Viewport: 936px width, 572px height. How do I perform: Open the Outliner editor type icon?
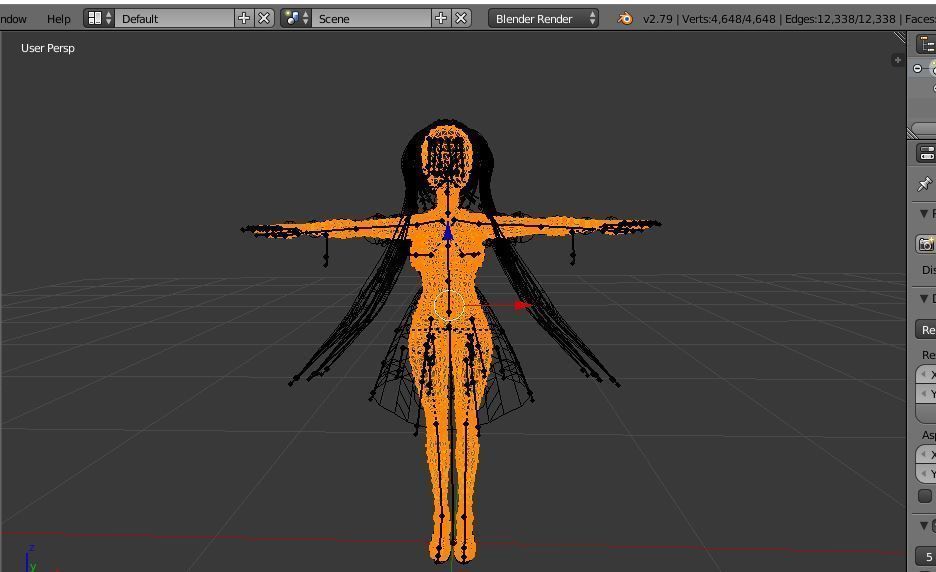[x=928, y=44]
